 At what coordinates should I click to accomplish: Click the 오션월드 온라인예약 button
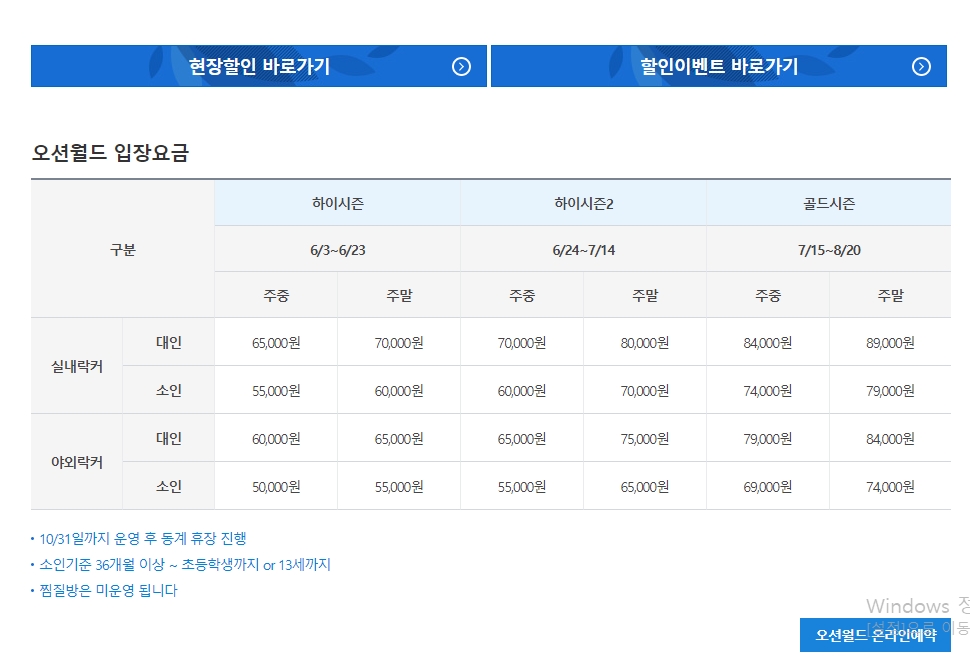875,635
